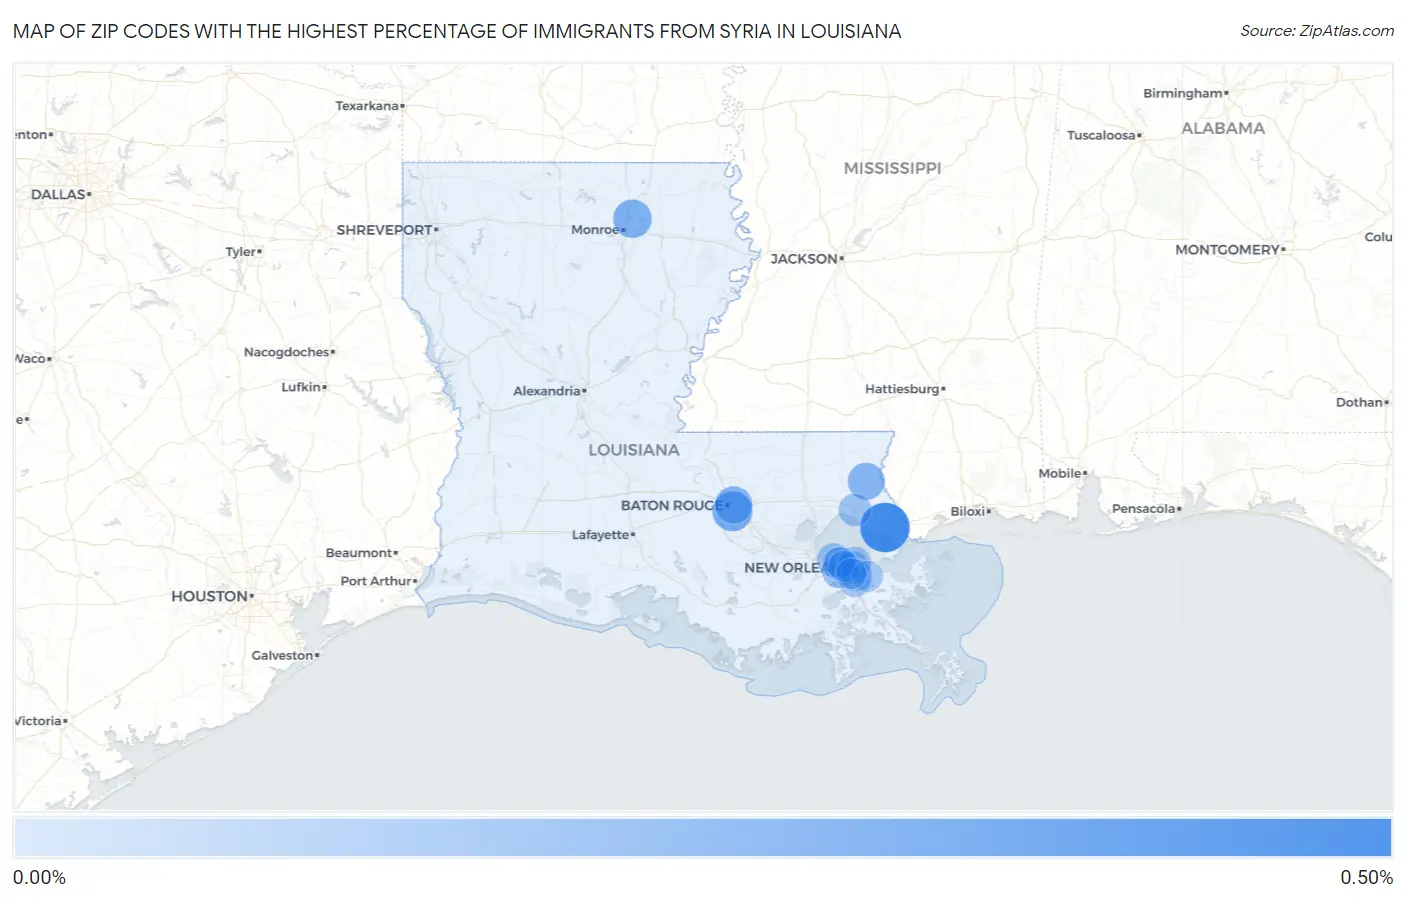Click the bubble marker at Baton Rouge
The image size is (1406, 899).
[732, 507]
